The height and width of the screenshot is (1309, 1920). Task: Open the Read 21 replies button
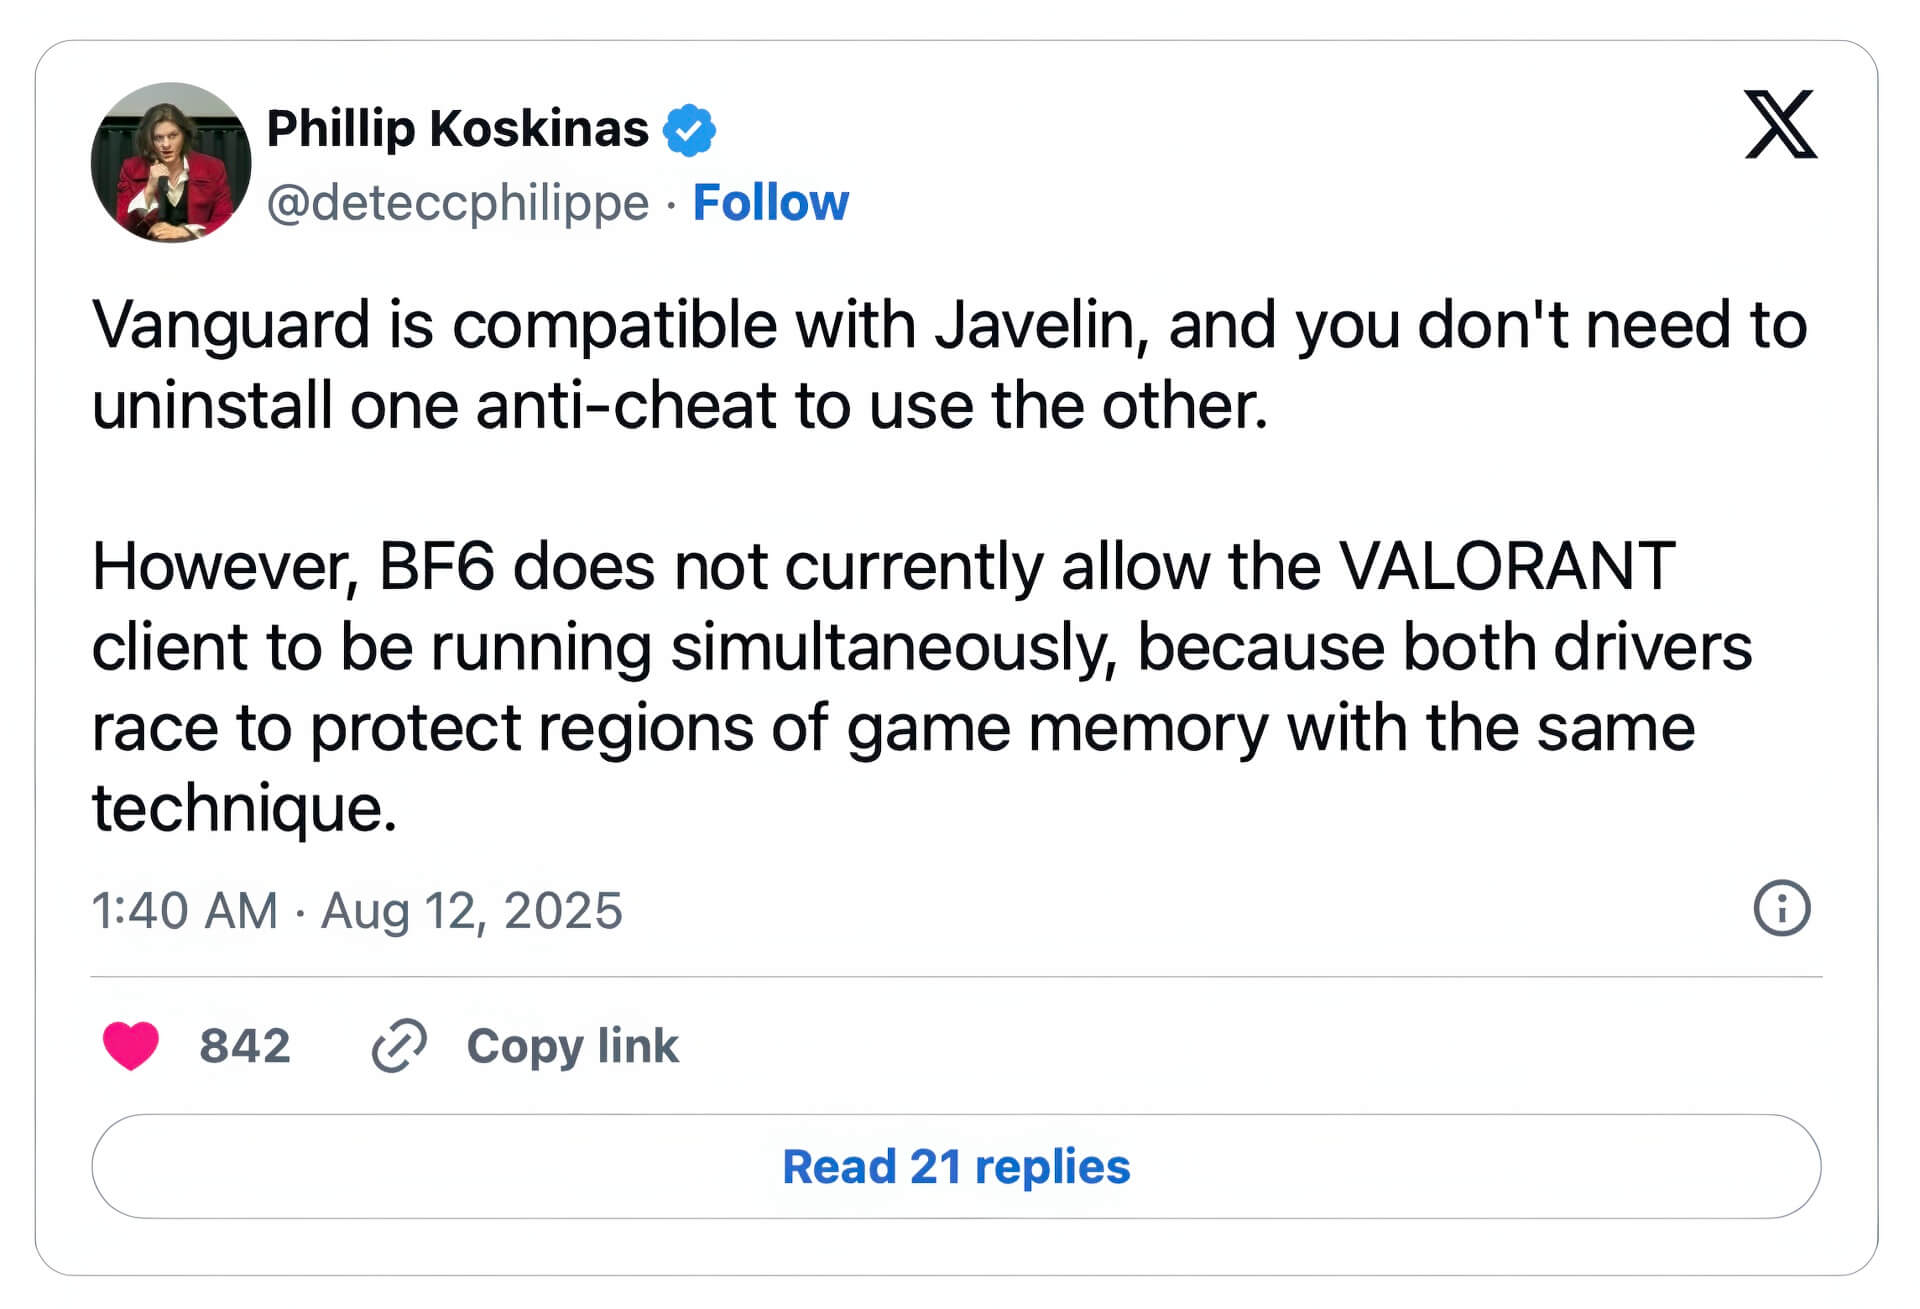pos(956,1166)
